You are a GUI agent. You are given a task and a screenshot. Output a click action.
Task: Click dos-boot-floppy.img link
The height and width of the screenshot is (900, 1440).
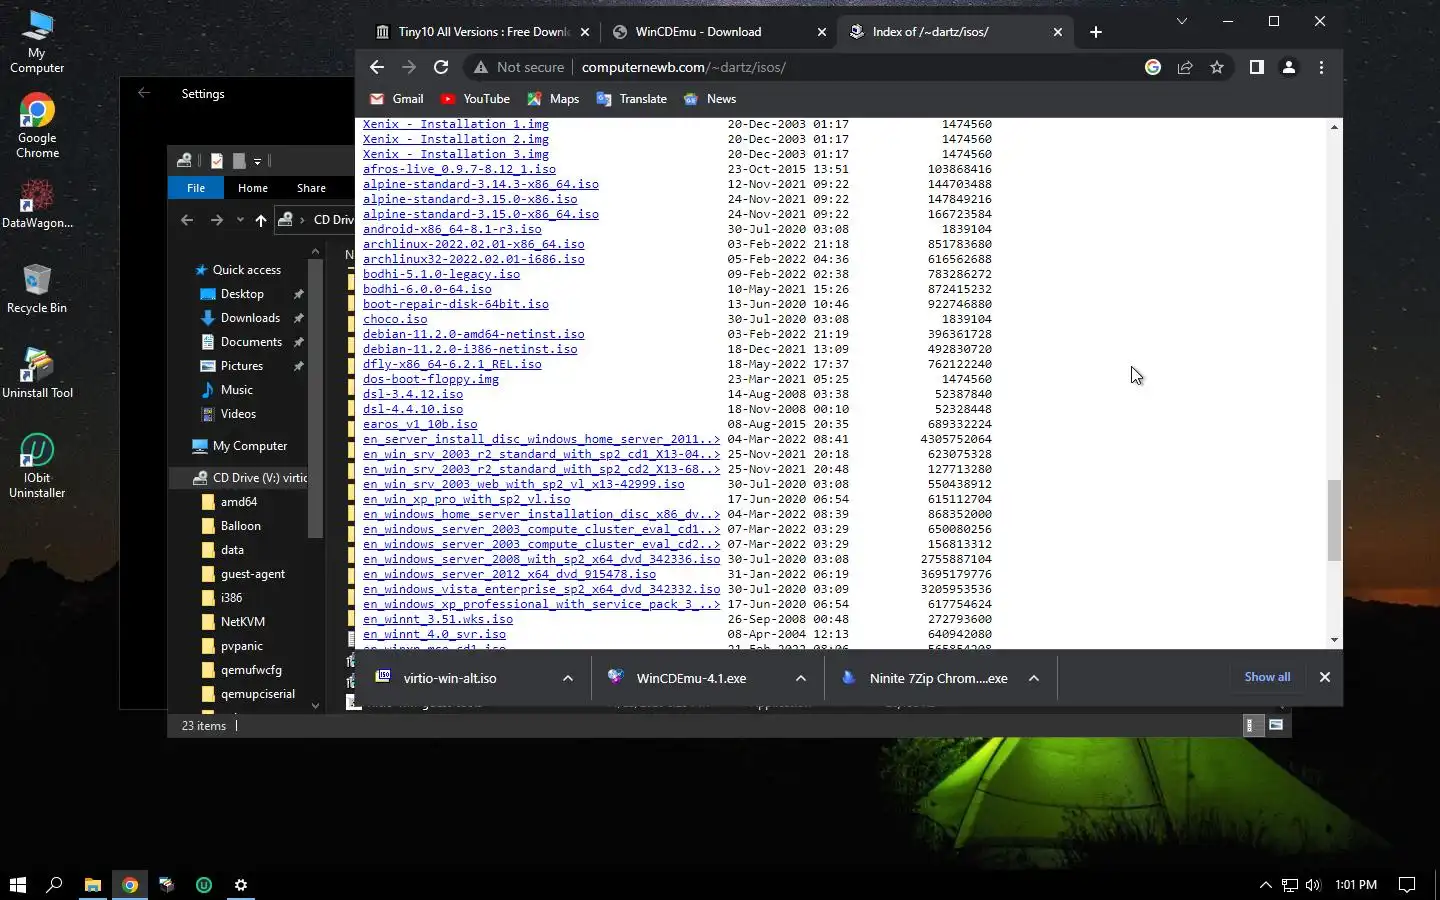(x=430, y=379)
